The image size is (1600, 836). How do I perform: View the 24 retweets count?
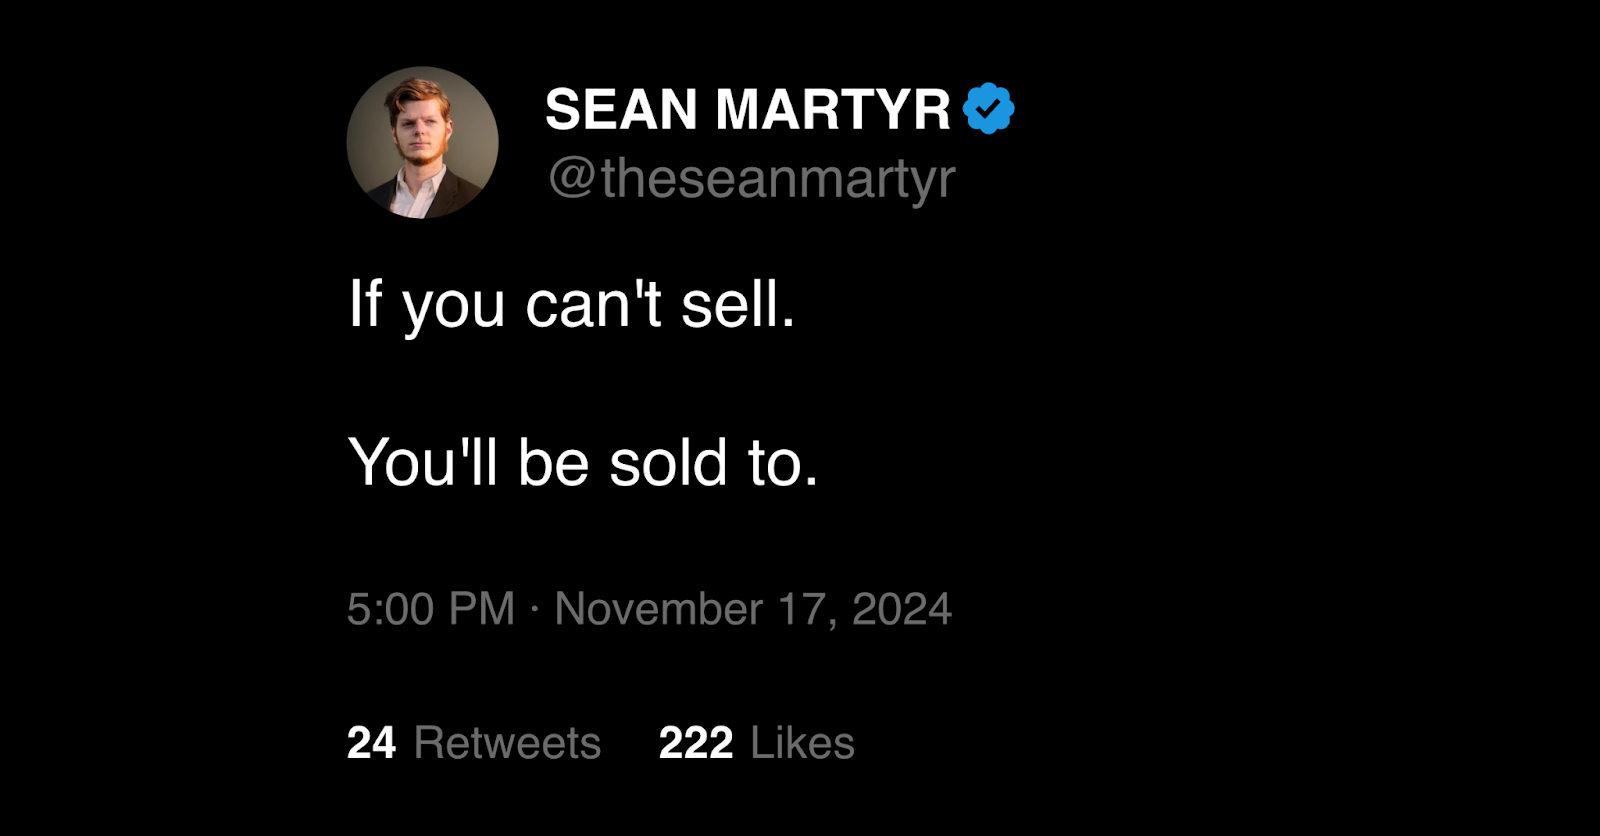click(x=371, y=743)
